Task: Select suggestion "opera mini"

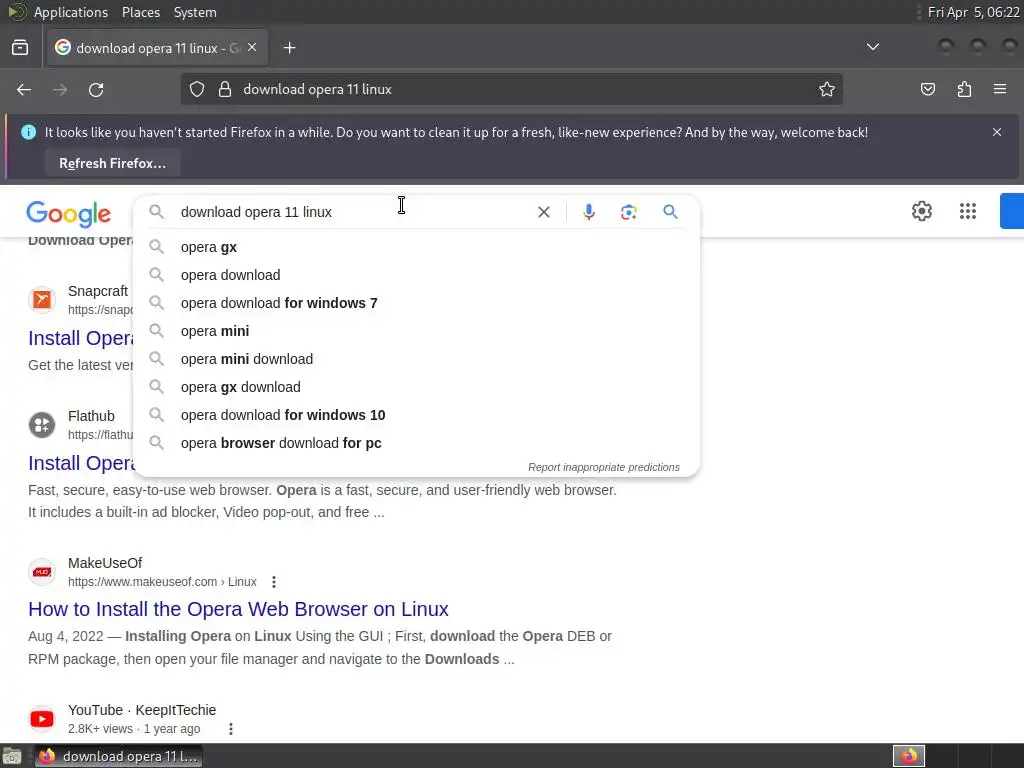Action: 416,331
